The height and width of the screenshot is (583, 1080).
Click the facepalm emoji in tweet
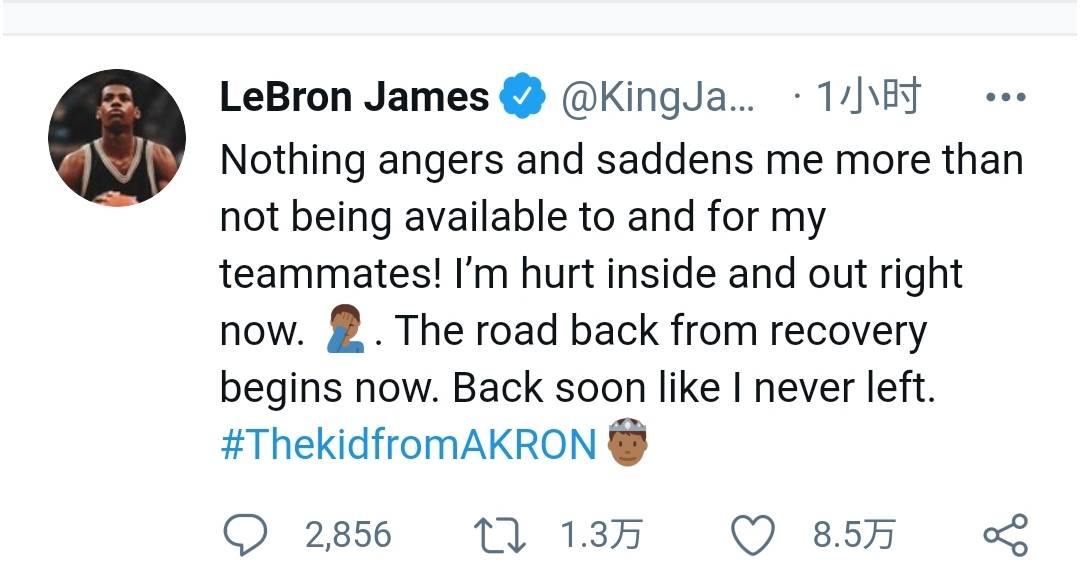click(346, 330)
